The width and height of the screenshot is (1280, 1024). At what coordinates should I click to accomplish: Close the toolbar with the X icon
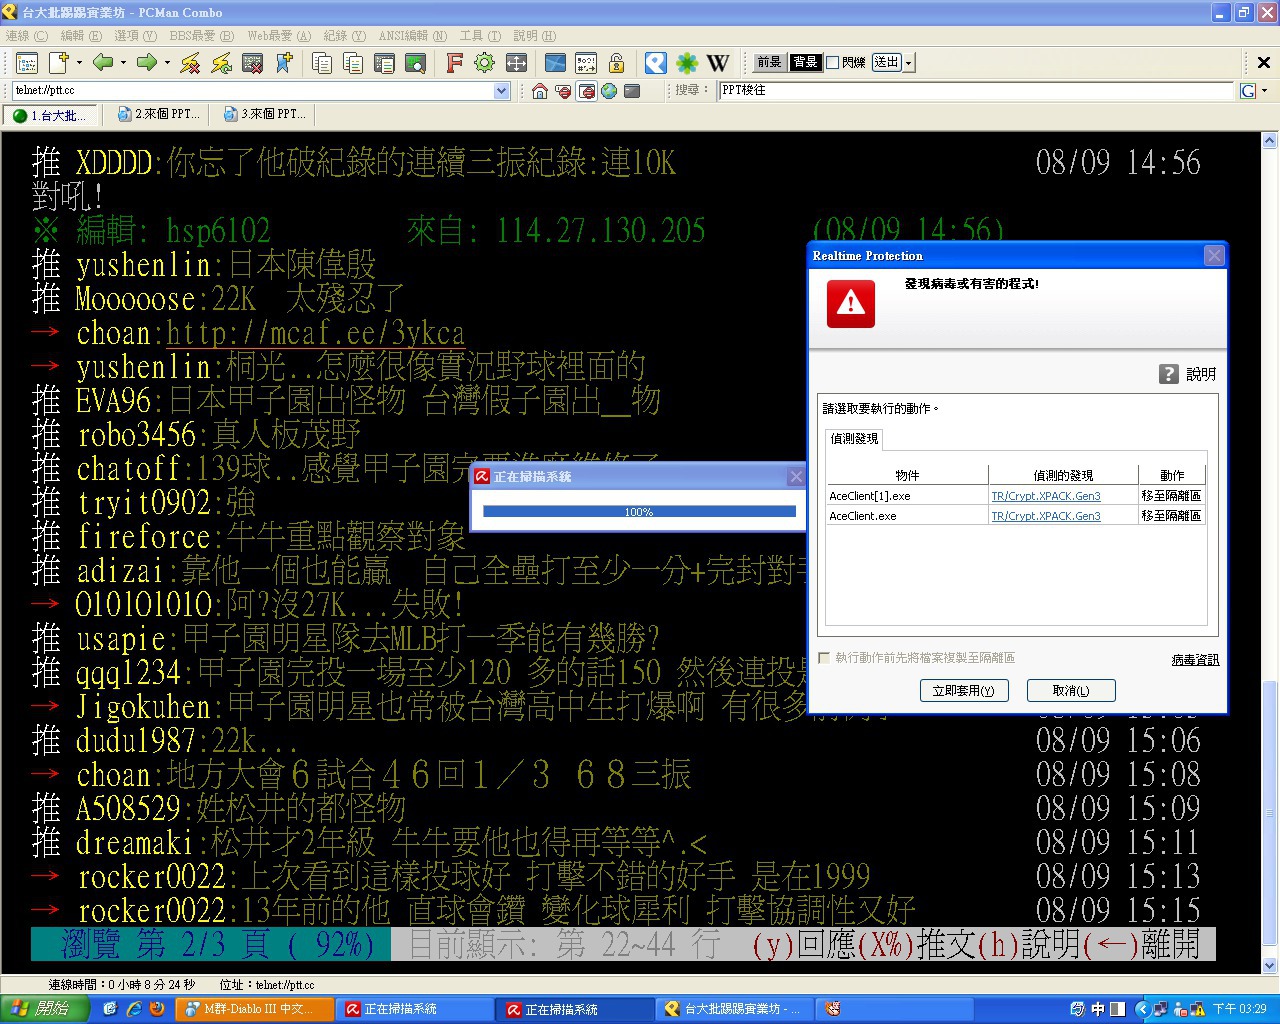(1263, 63)
